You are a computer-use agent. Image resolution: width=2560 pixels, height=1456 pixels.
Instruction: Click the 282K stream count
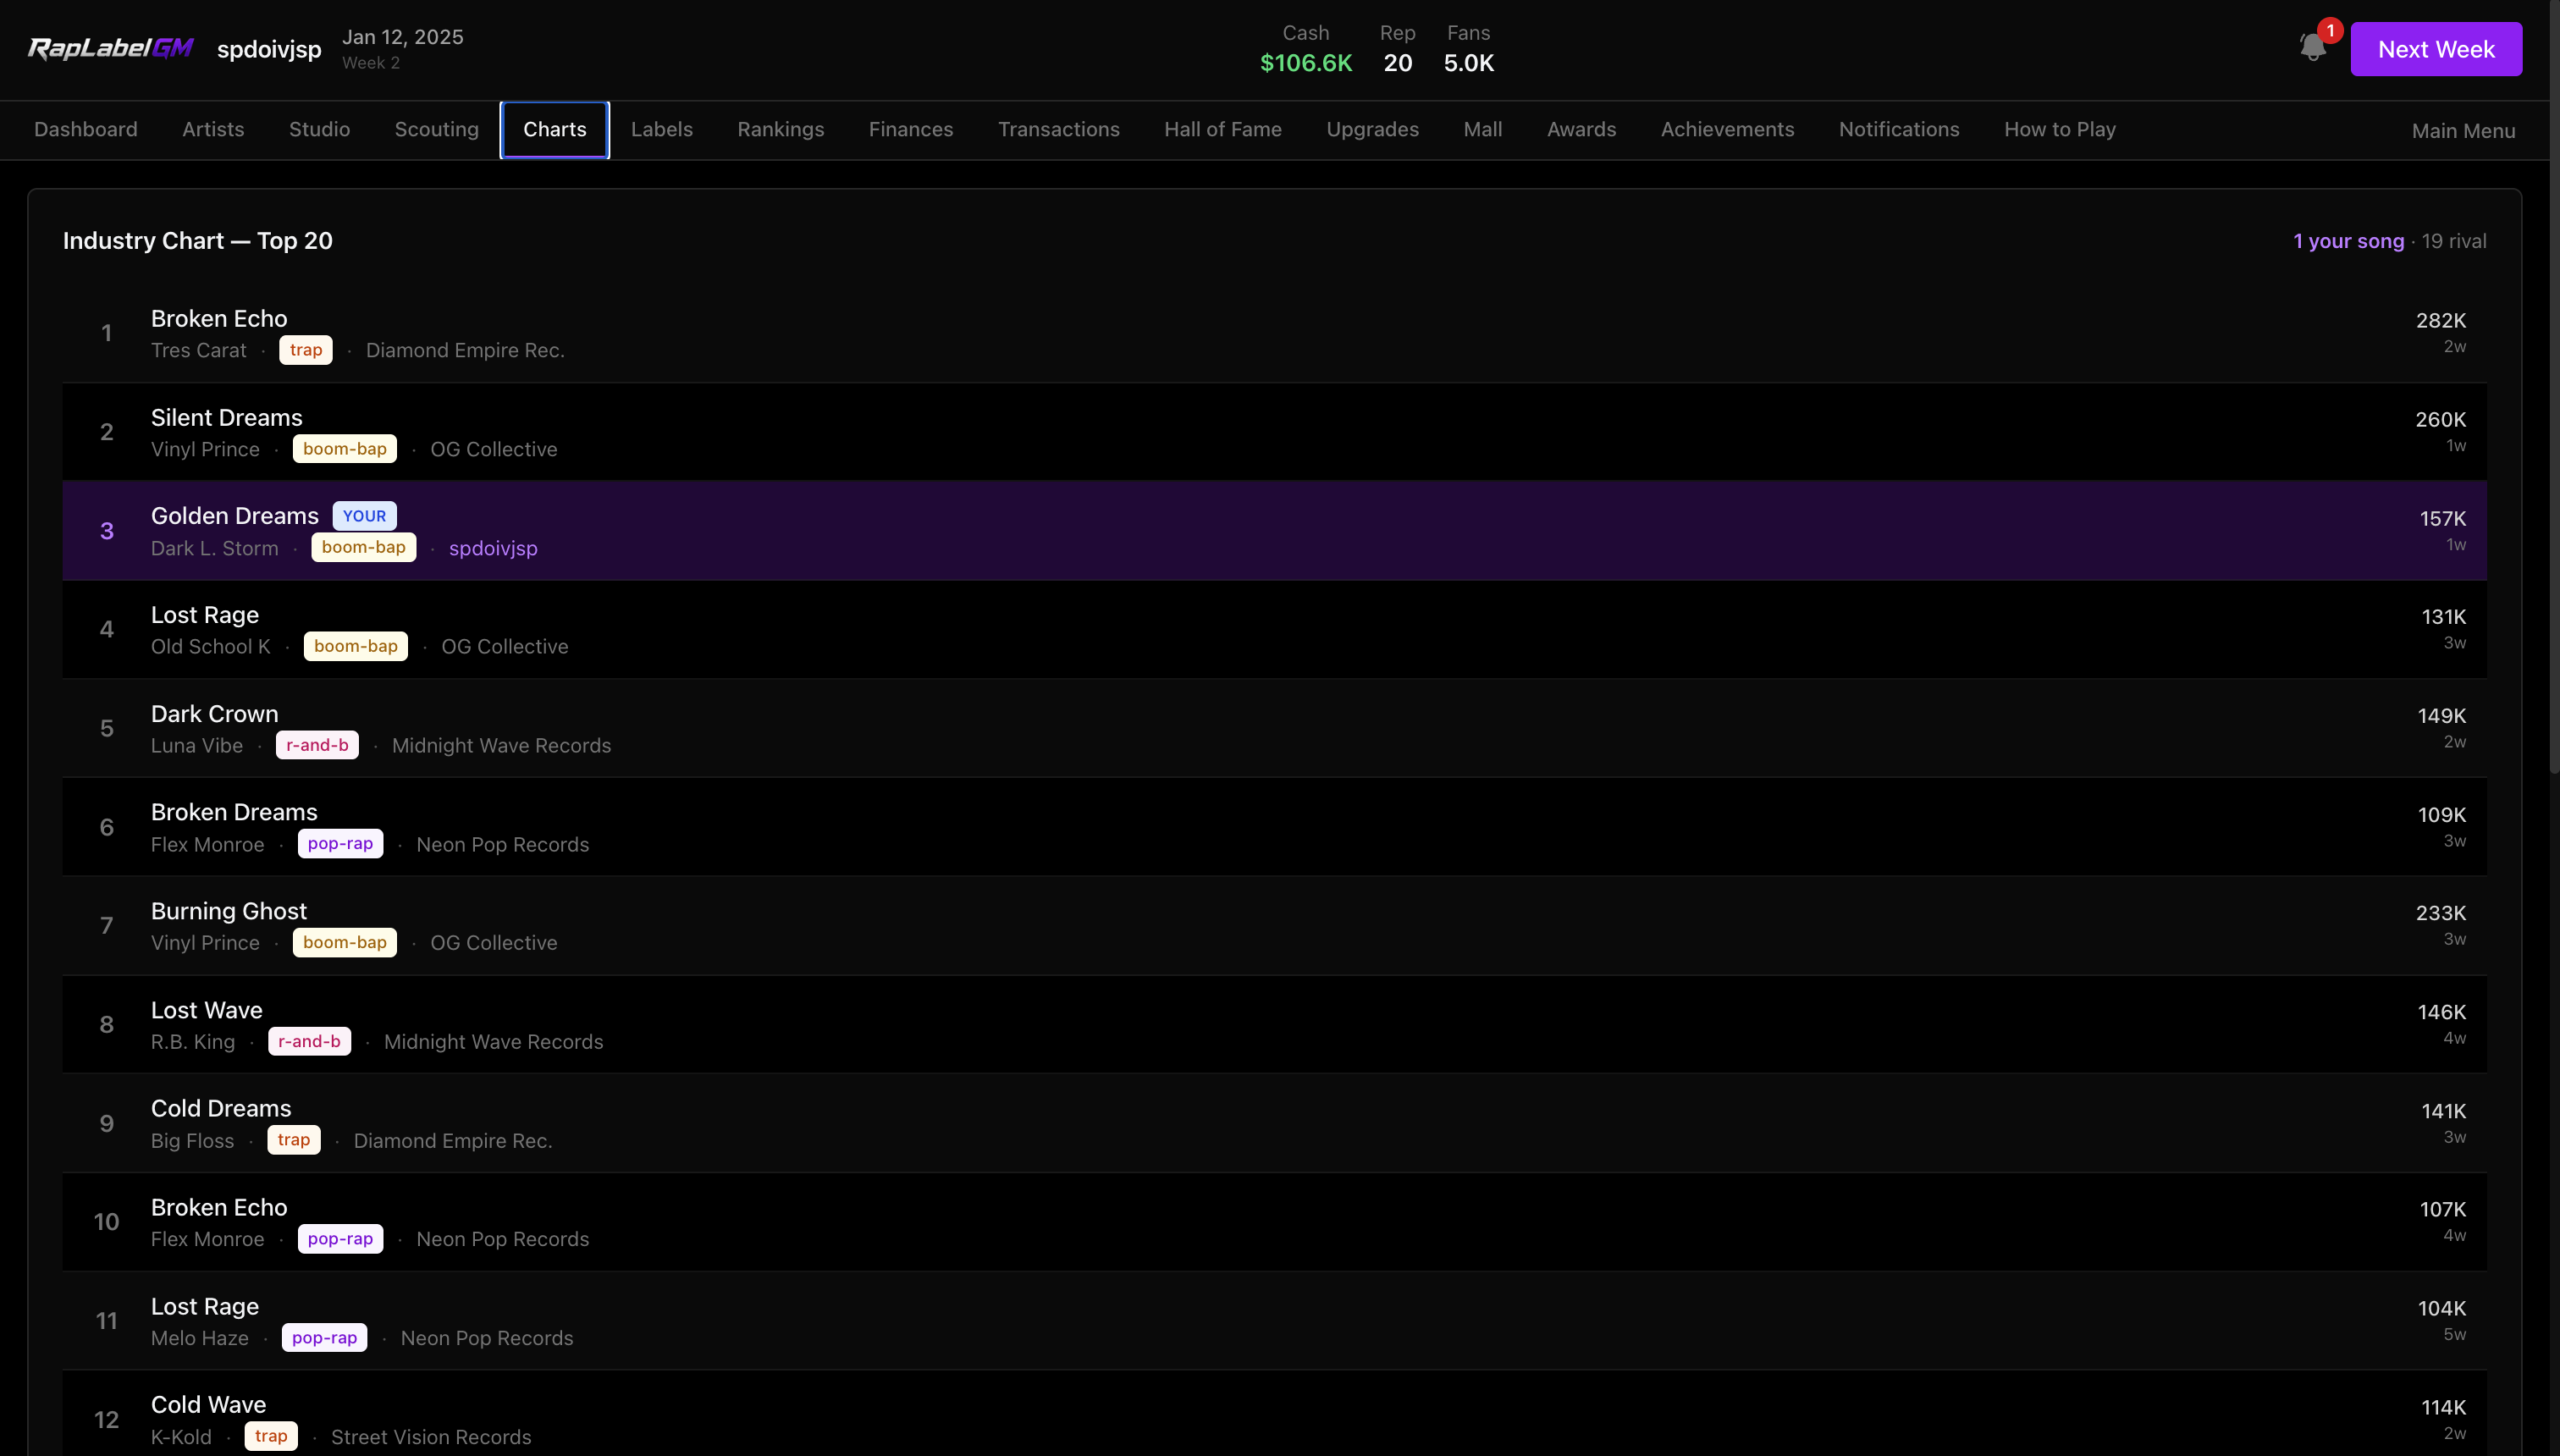coord(2441,320)
